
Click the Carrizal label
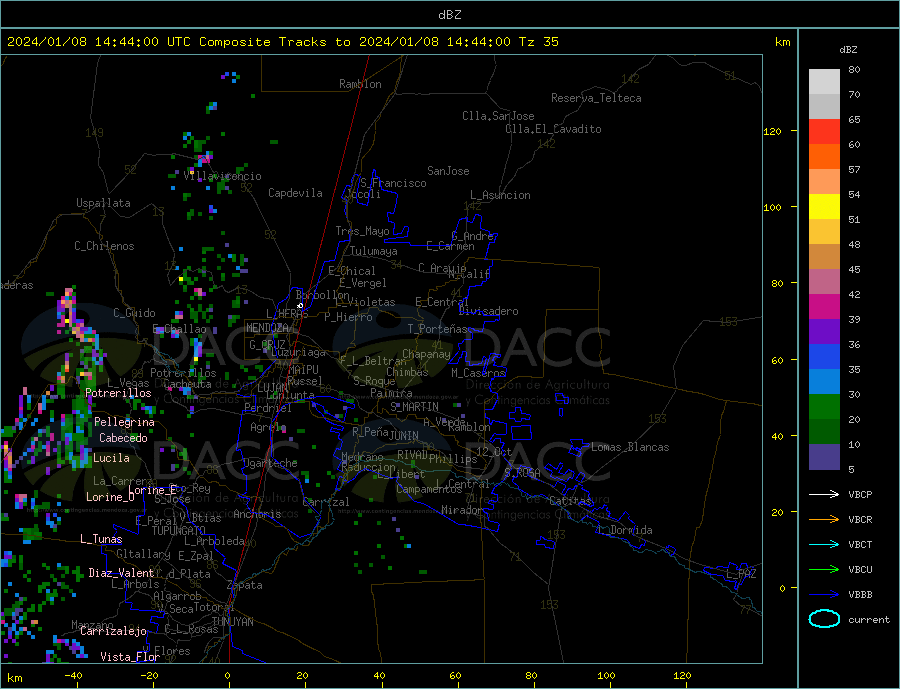tap(326, 502)
